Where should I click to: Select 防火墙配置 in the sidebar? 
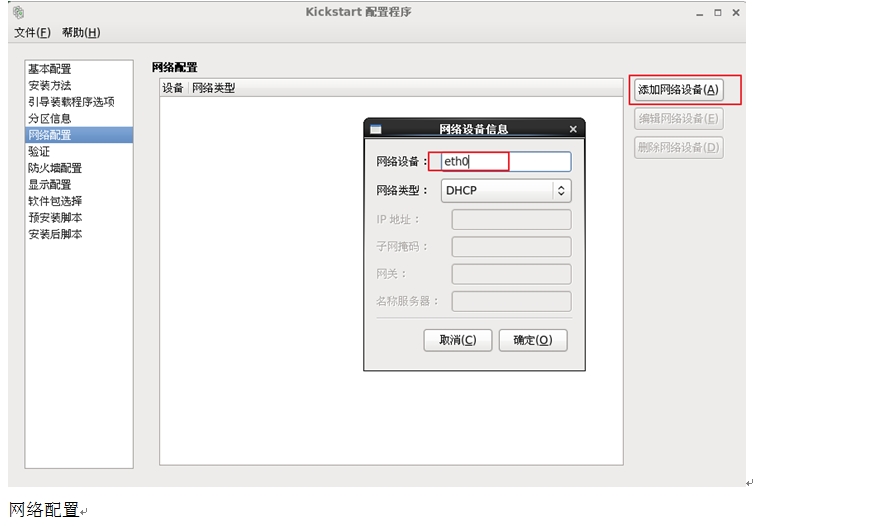79,168
